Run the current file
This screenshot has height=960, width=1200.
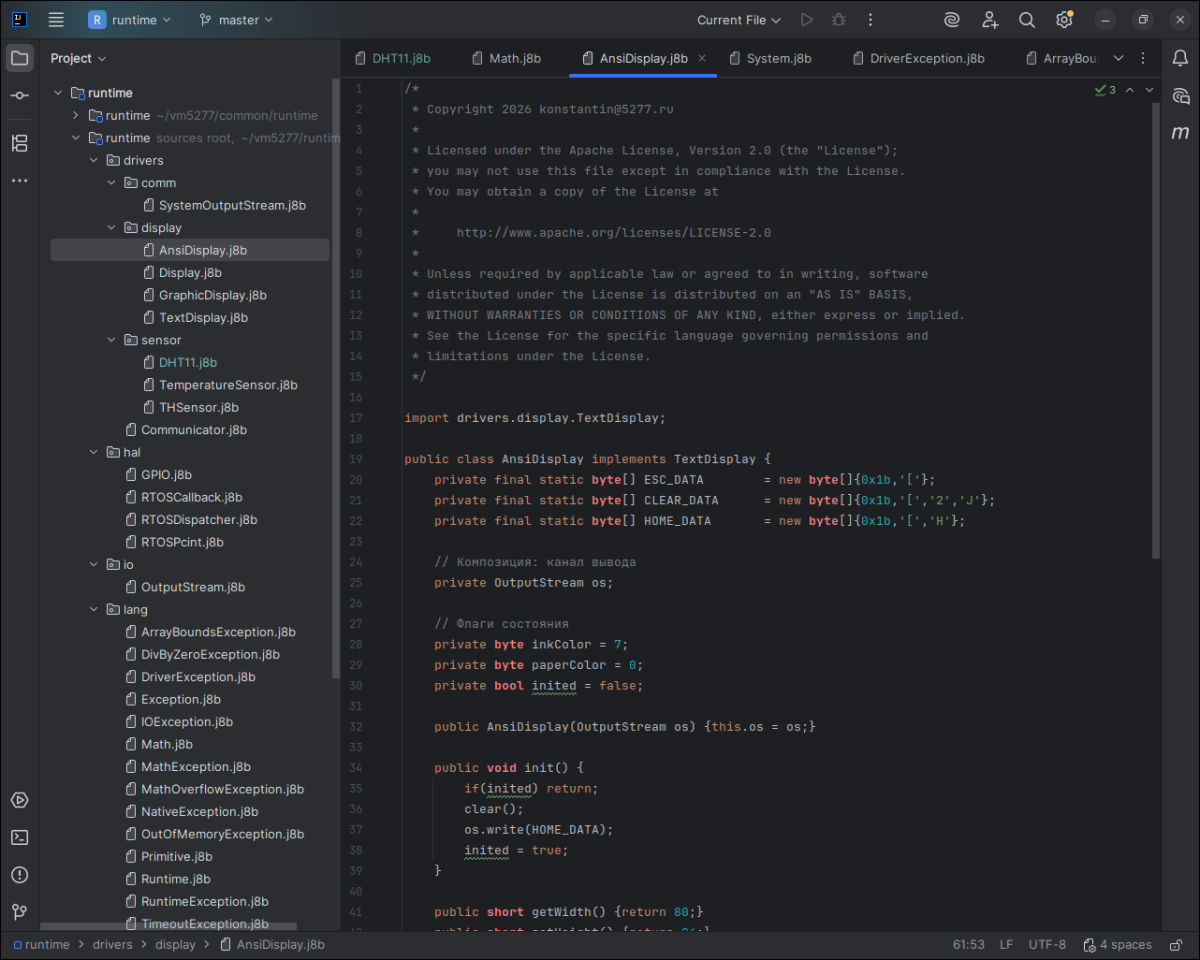806,20
